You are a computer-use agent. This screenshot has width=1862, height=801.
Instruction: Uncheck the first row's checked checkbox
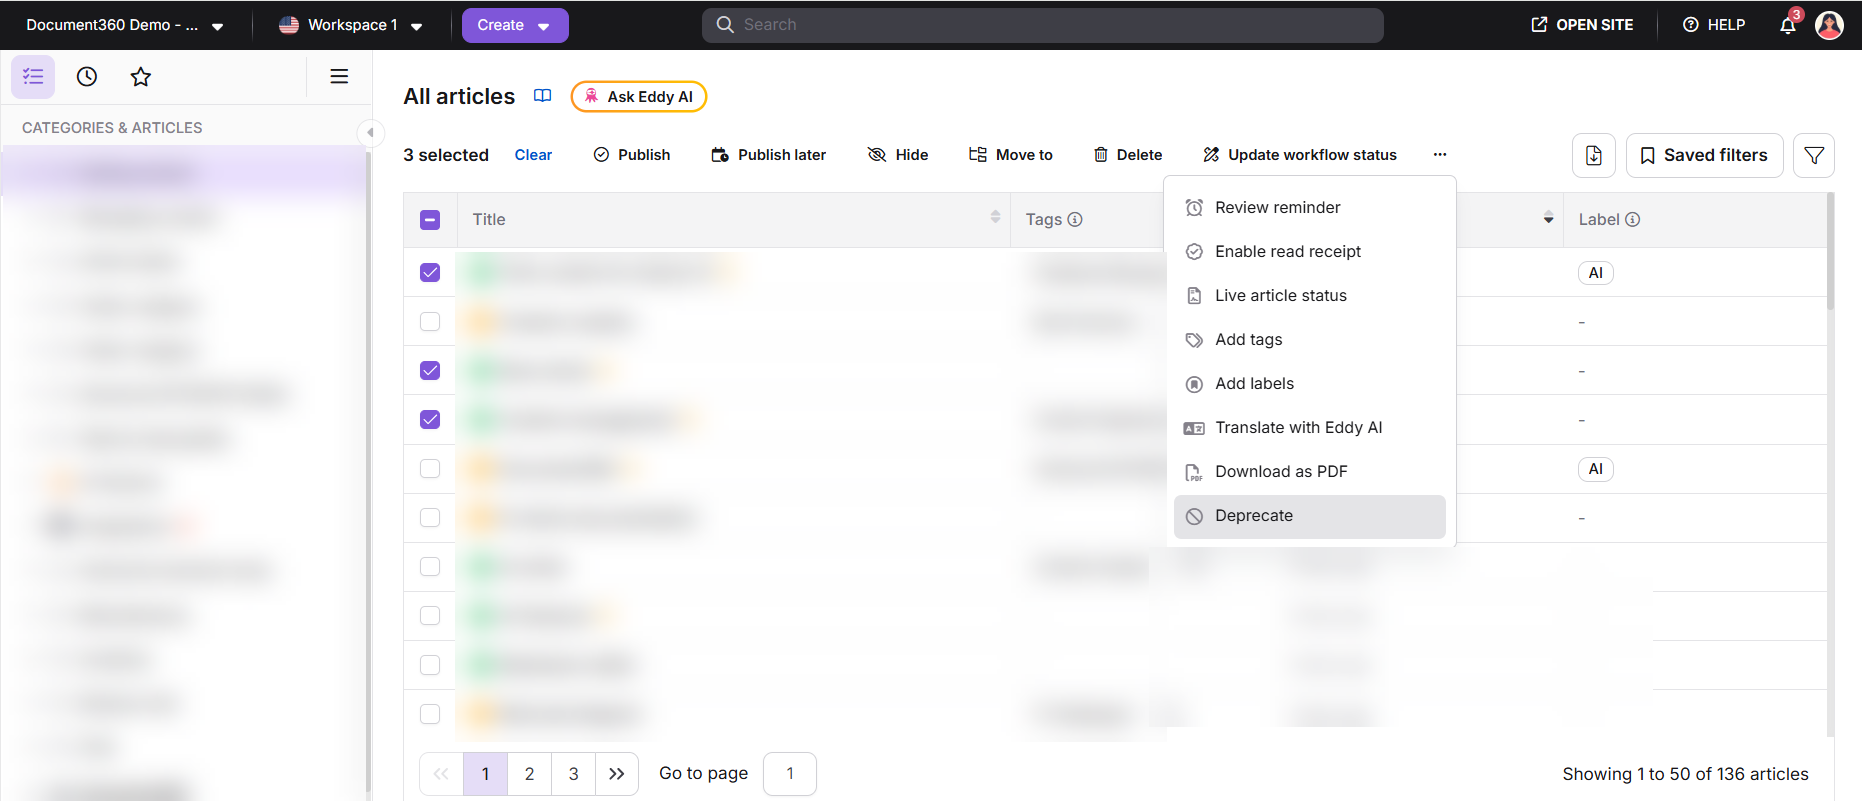click(x=430, y=273)
